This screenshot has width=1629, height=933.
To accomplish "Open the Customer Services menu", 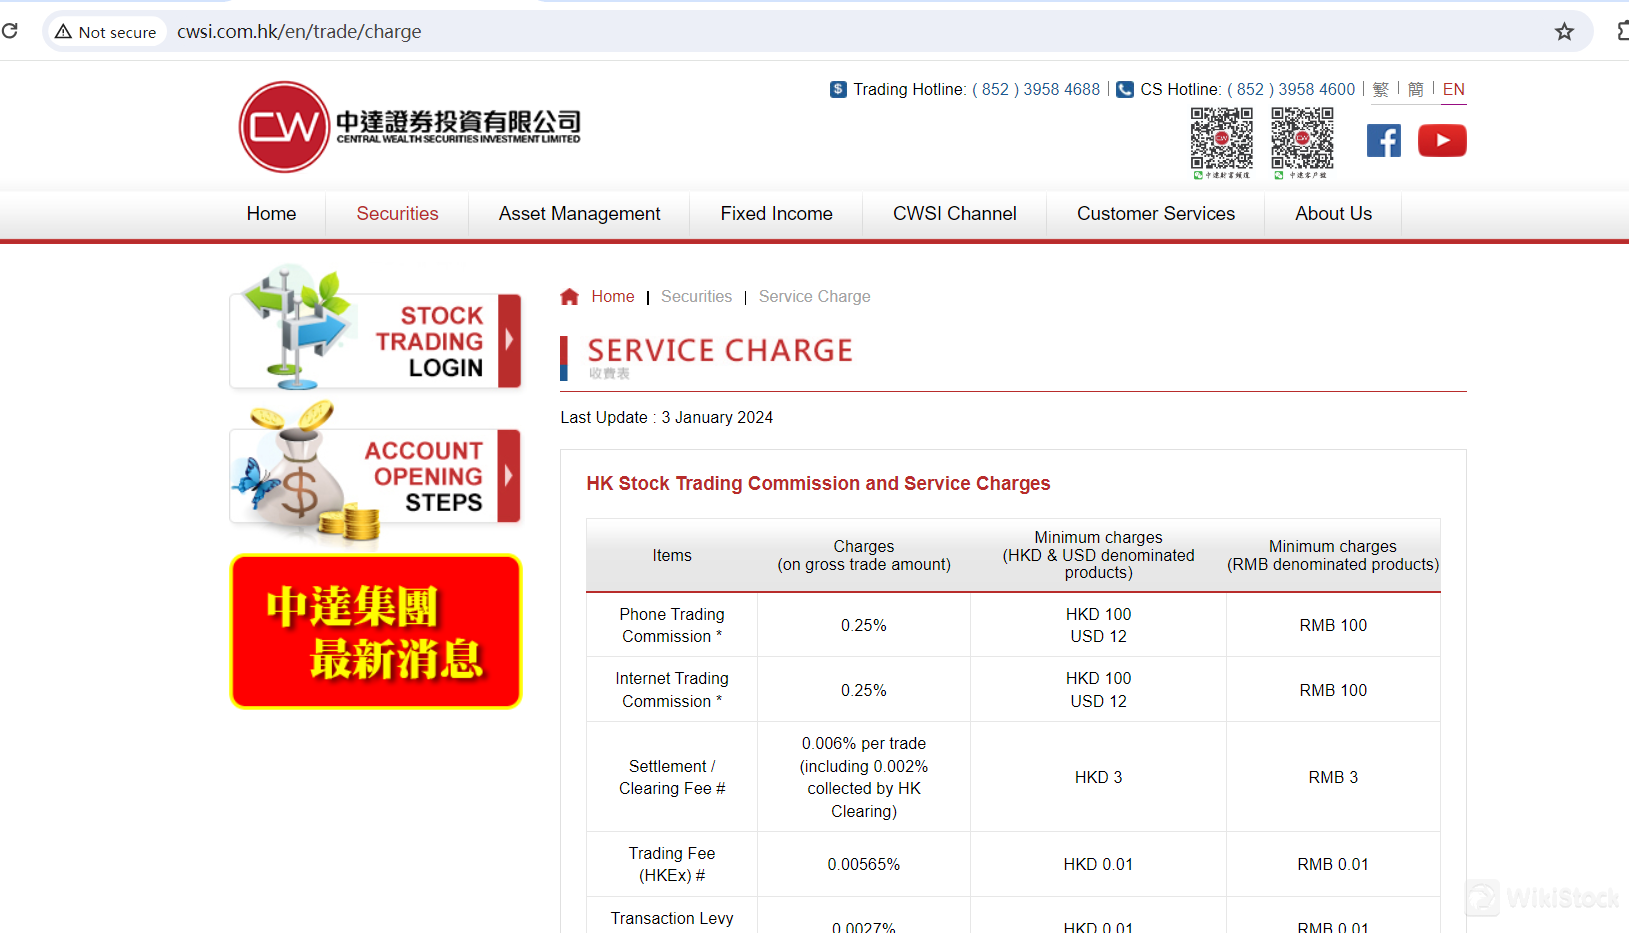I will pyautogui.click(x=1155, y=213).
